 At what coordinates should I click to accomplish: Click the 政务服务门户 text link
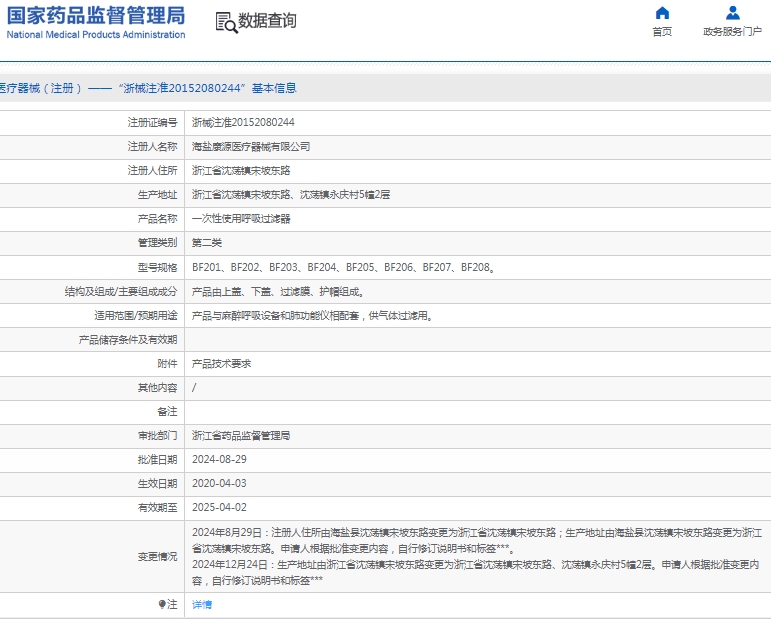point(732,31)
